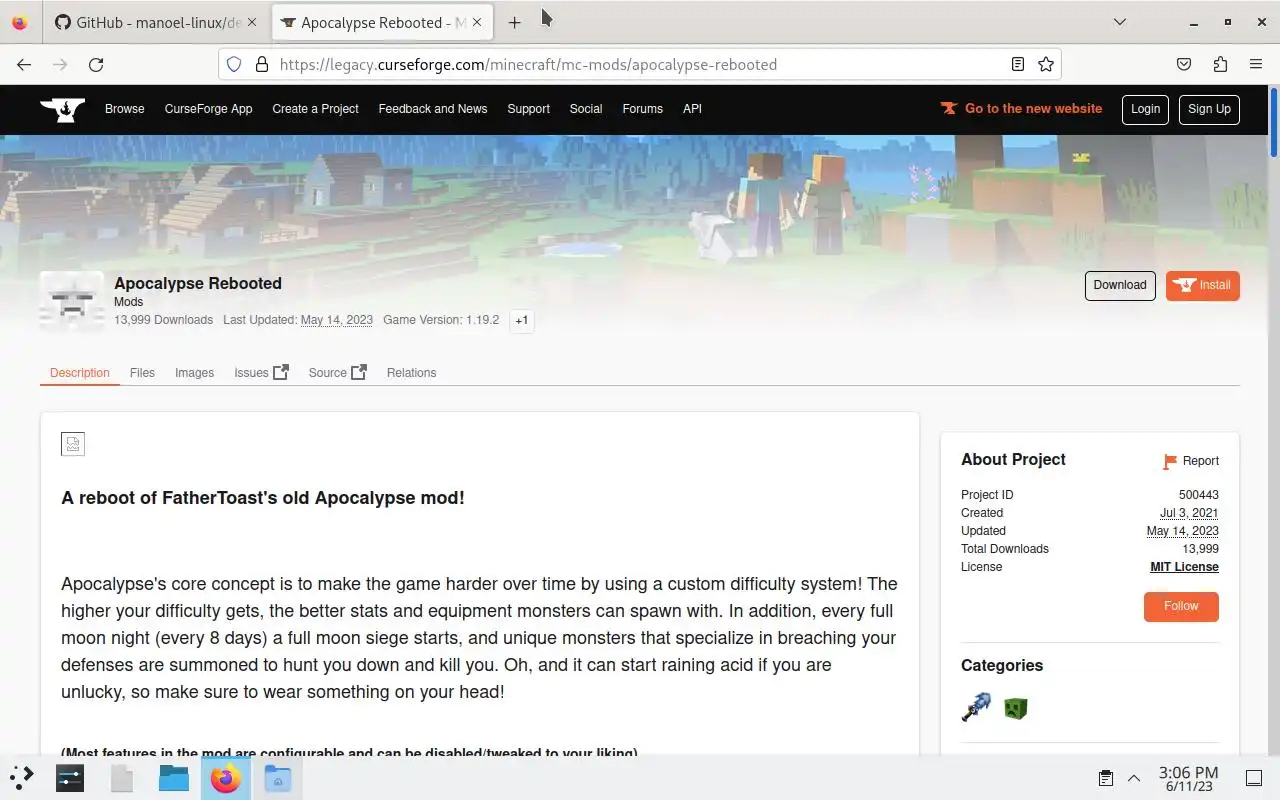Open the list all tabs dropdown
The width and height of the screenshot is (1280, 800).
[x=1120, y=22]
